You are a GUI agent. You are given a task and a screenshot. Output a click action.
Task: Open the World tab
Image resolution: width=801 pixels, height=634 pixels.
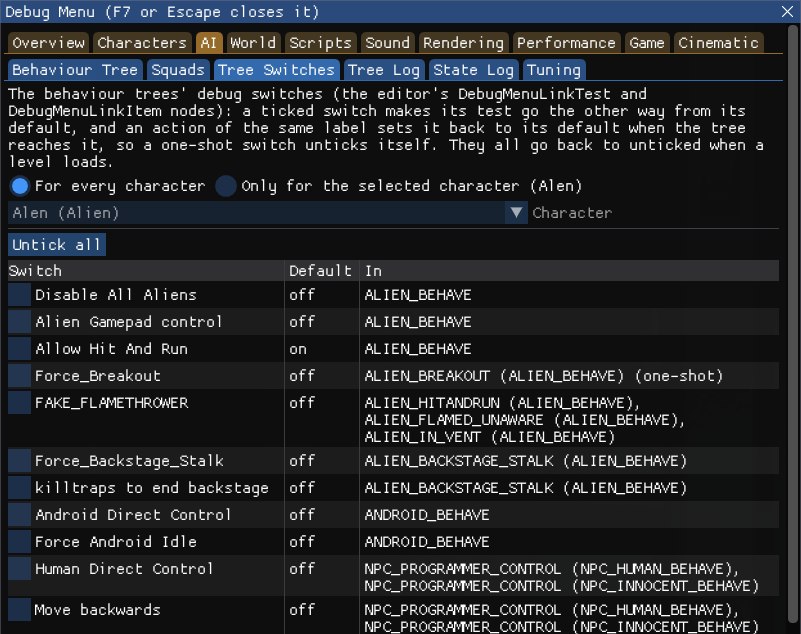pyautogui.click(x=253, y=43)
